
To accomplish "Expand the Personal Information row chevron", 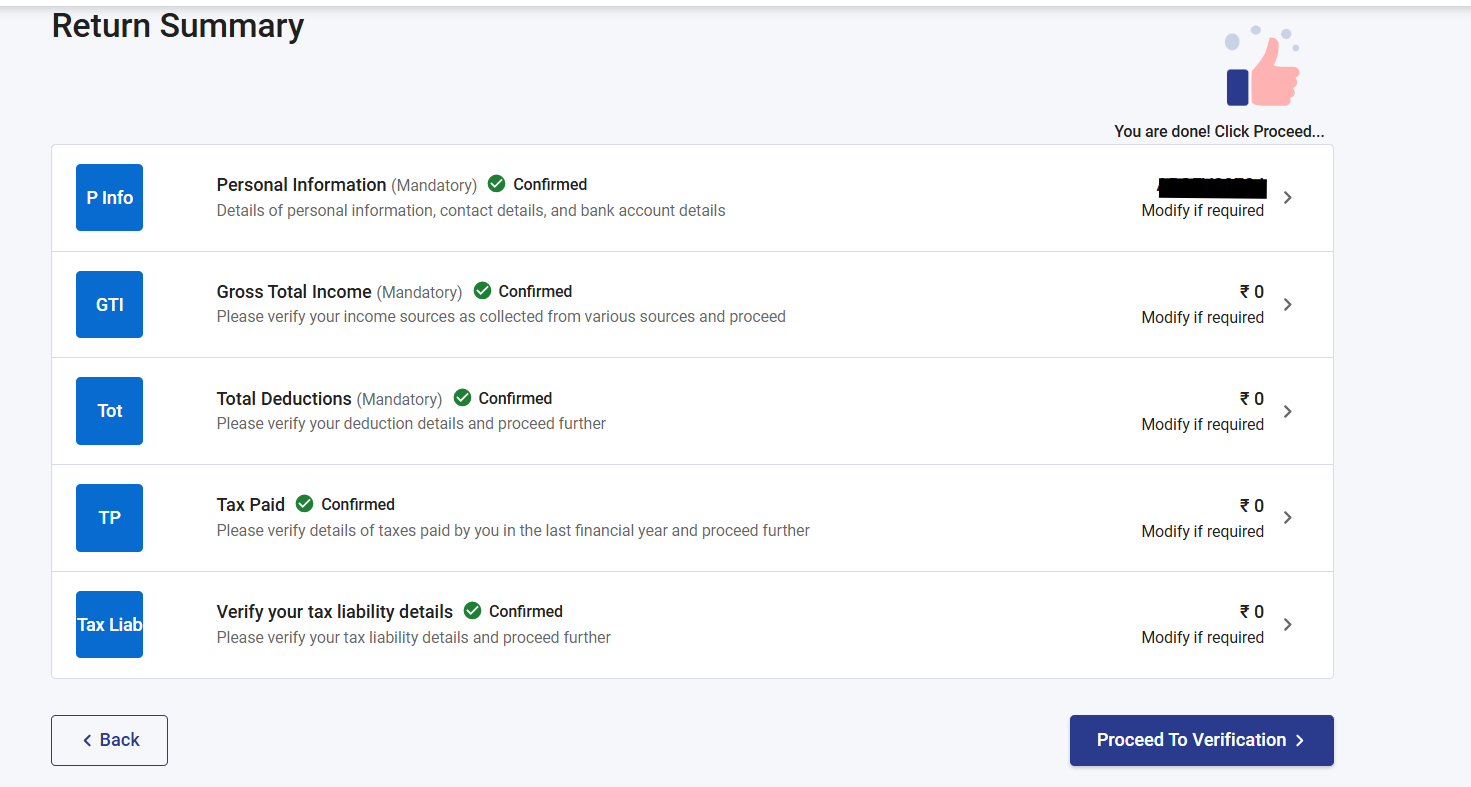I will (1288, 198).
